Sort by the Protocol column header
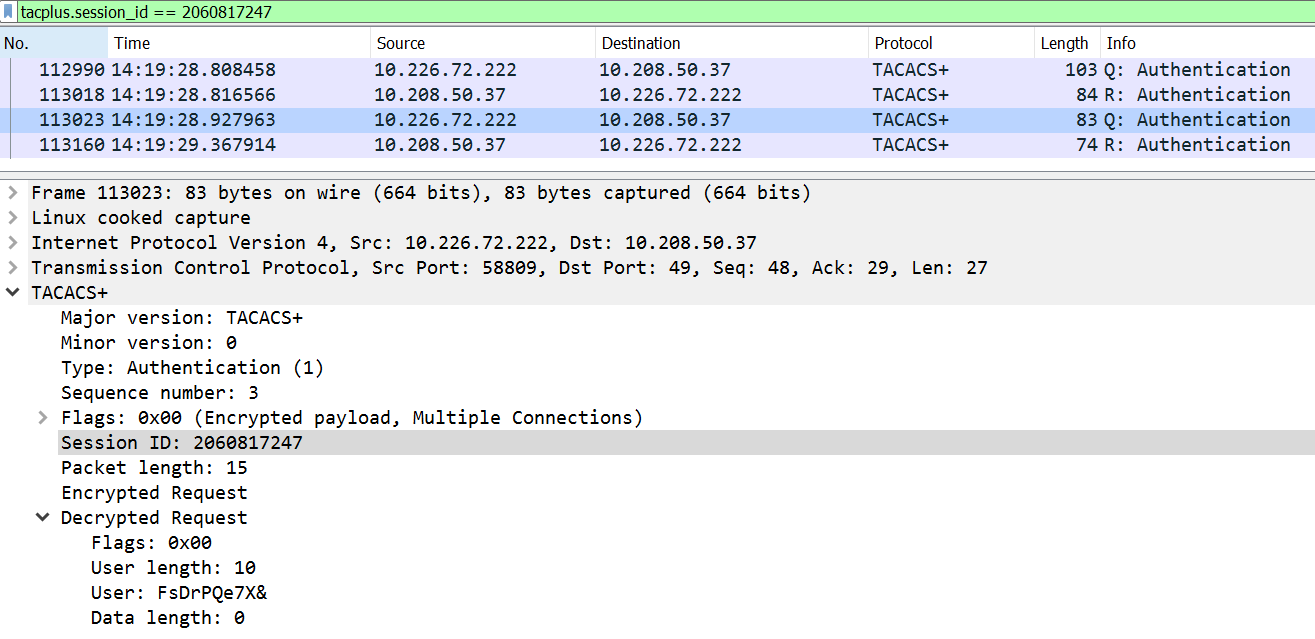1315x639 pixels. point(950,44)
